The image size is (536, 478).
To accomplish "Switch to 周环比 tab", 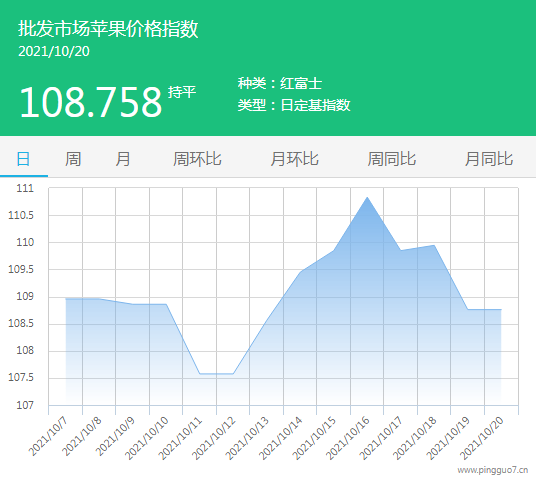I will [x=197, y=159].
